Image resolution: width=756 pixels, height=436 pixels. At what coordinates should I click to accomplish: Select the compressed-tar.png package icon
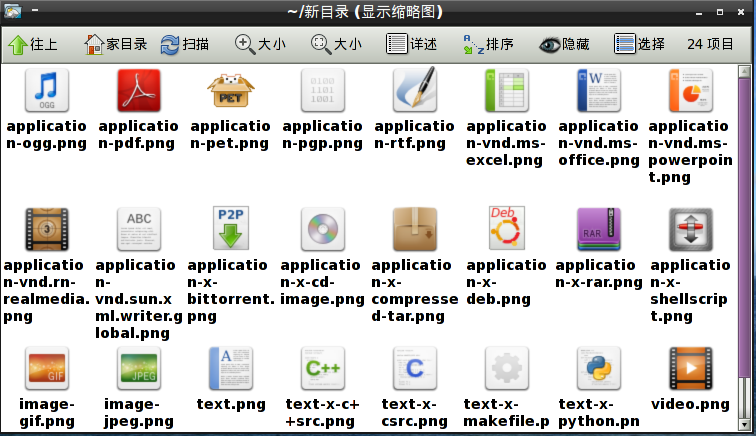[415, 229]
